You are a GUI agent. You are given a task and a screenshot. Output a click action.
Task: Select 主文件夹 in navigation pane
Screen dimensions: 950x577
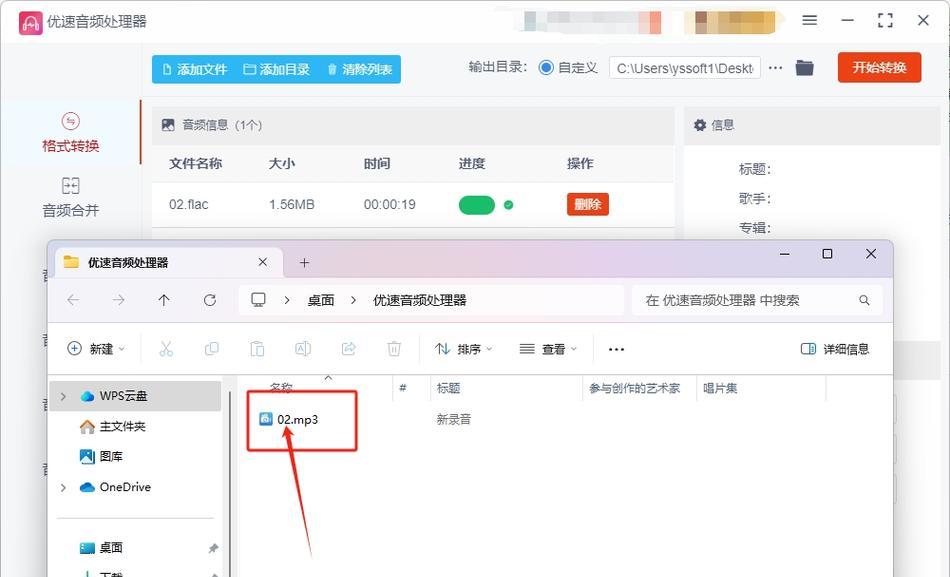click(113, 427)
